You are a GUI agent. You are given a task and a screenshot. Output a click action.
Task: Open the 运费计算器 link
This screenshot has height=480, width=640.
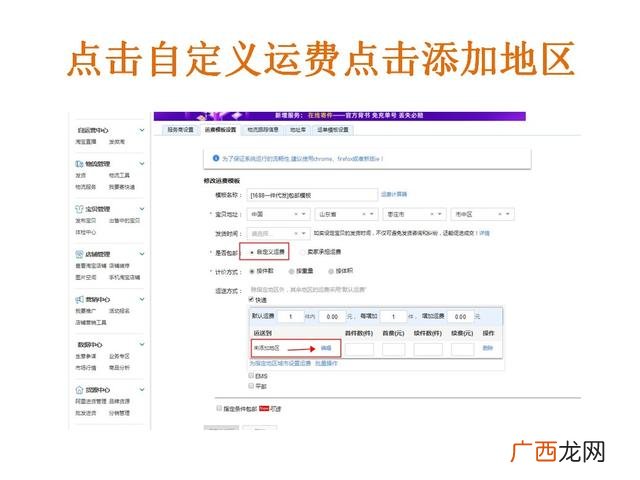394,194
